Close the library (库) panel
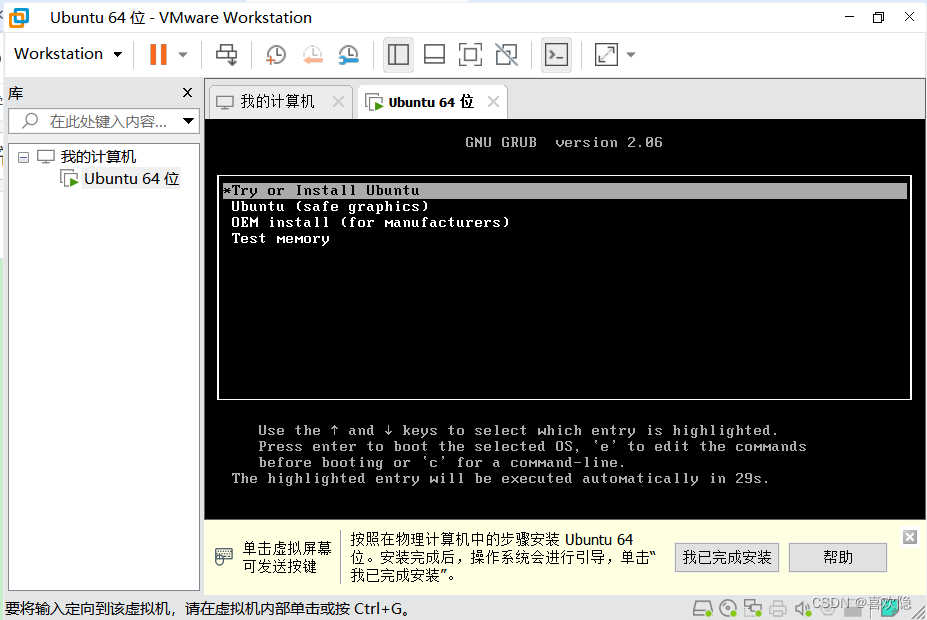This screenshot has width=927, height=620. (x=187, y=93)
